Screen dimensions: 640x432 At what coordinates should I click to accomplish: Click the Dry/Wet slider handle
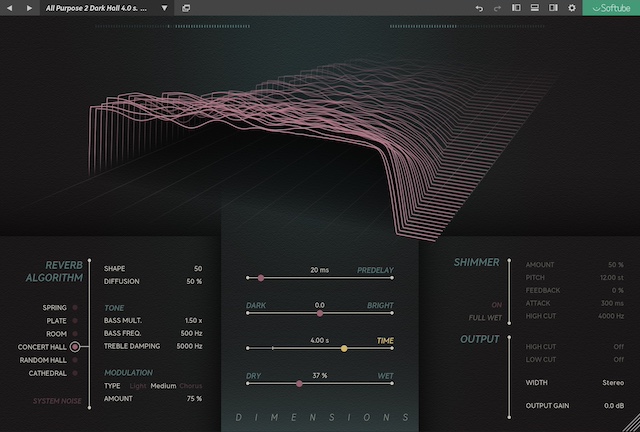click(x=299, y=383)
